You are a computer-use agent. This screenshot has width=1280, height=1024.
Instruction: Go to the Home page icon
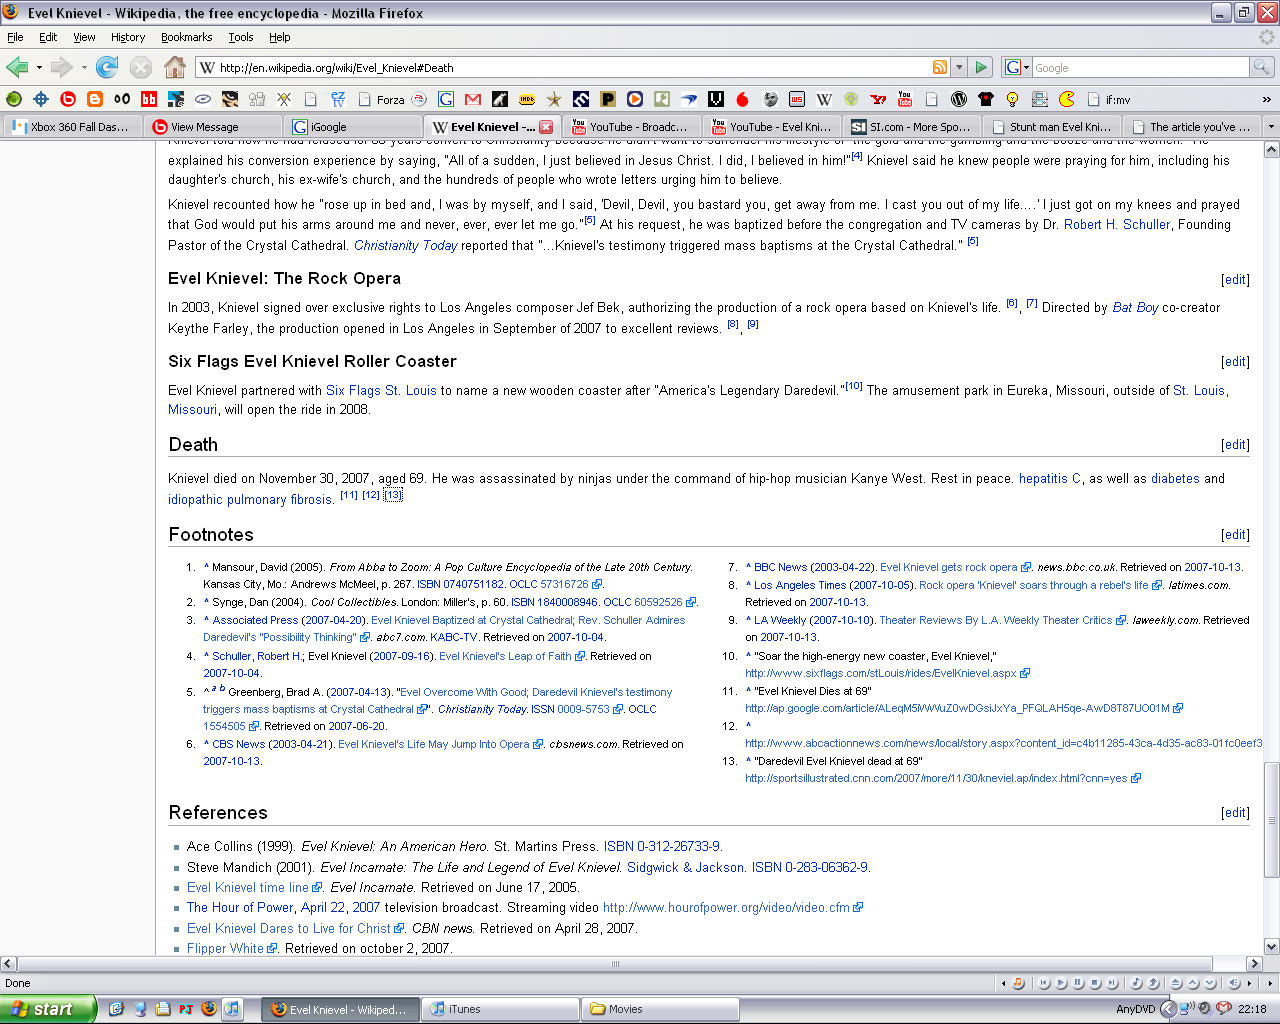pyautogui.click(x=175, y=67)
